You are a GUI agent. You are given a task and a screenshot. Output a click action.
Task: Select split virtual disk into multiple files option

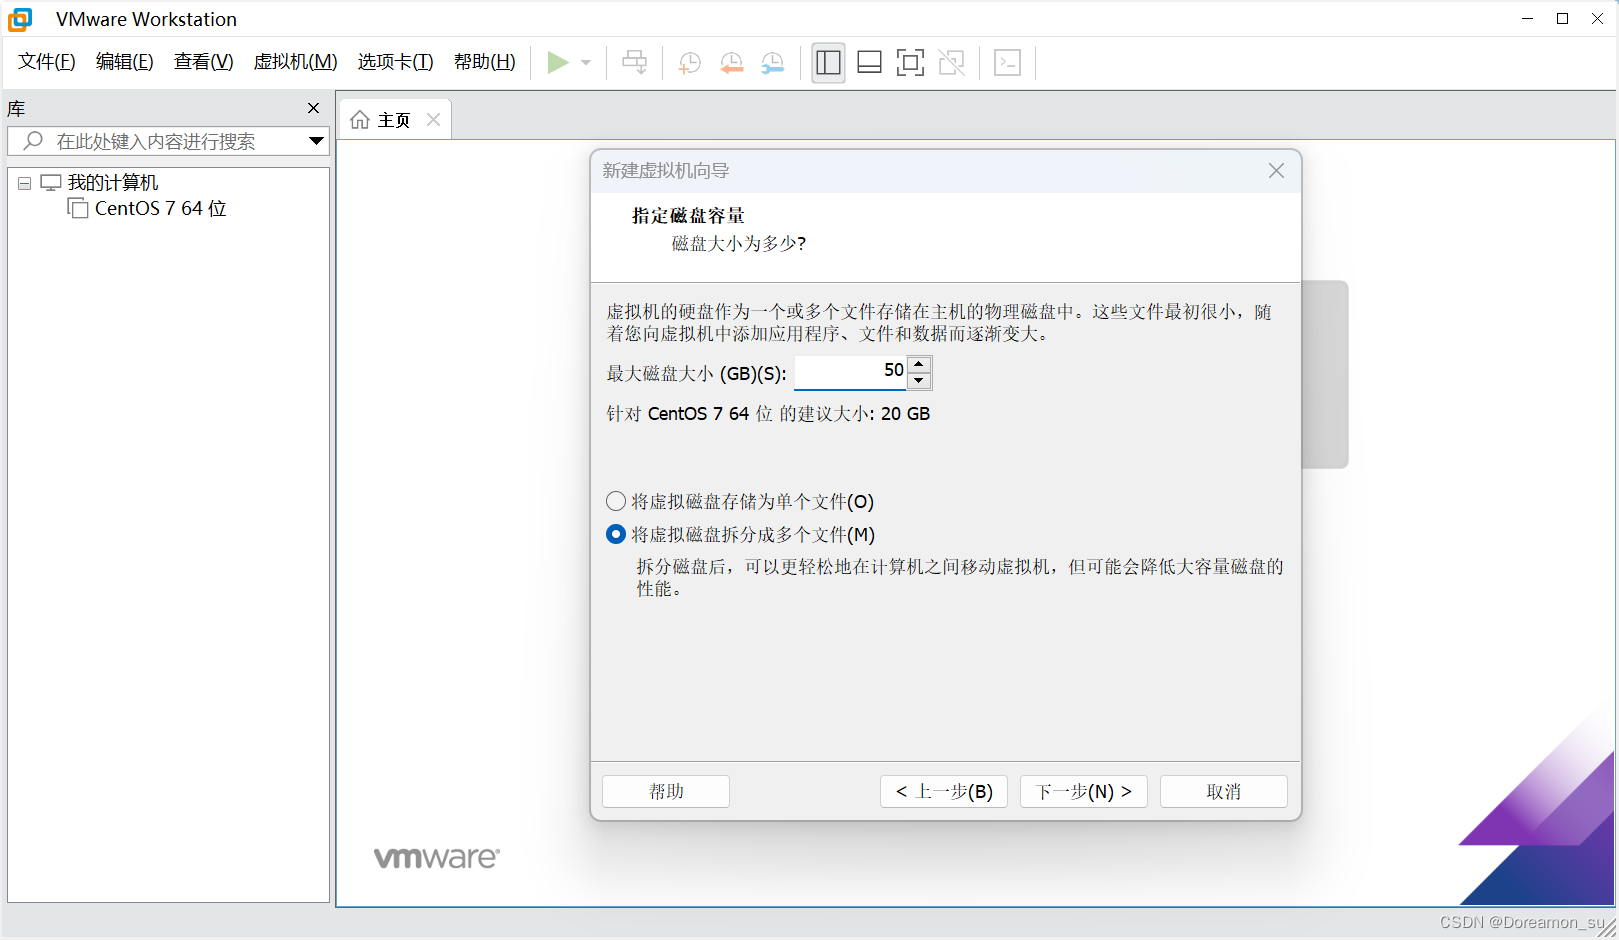coord(741,534)
